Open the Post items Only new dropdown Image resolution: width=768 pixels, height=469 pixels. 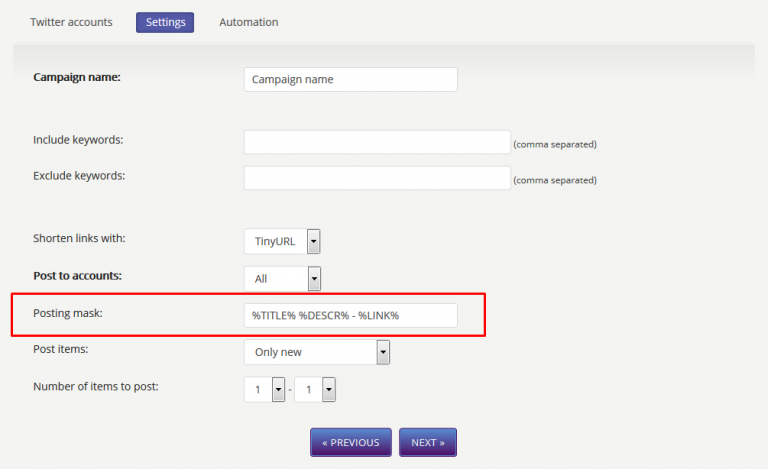pos(317,352)
